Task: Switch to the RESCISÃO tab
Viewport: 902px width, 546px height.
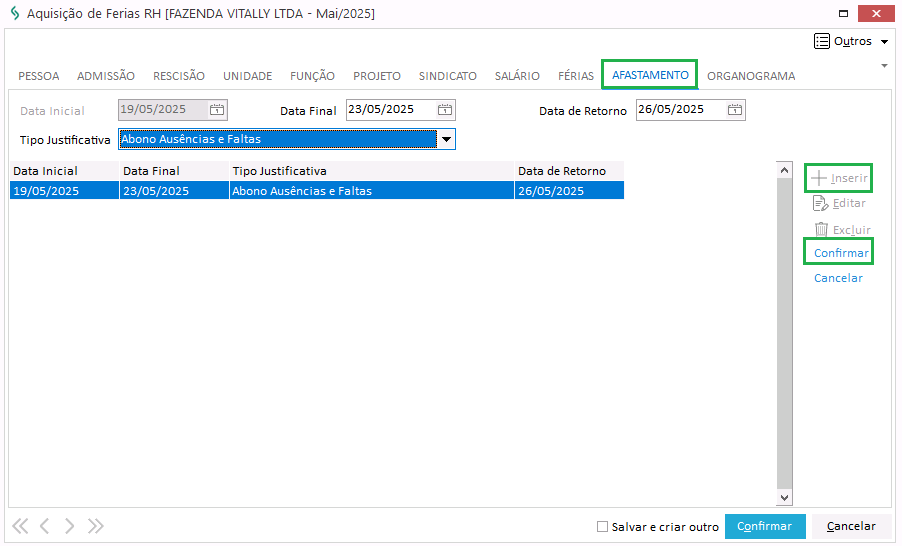Action: pos(179,76)
